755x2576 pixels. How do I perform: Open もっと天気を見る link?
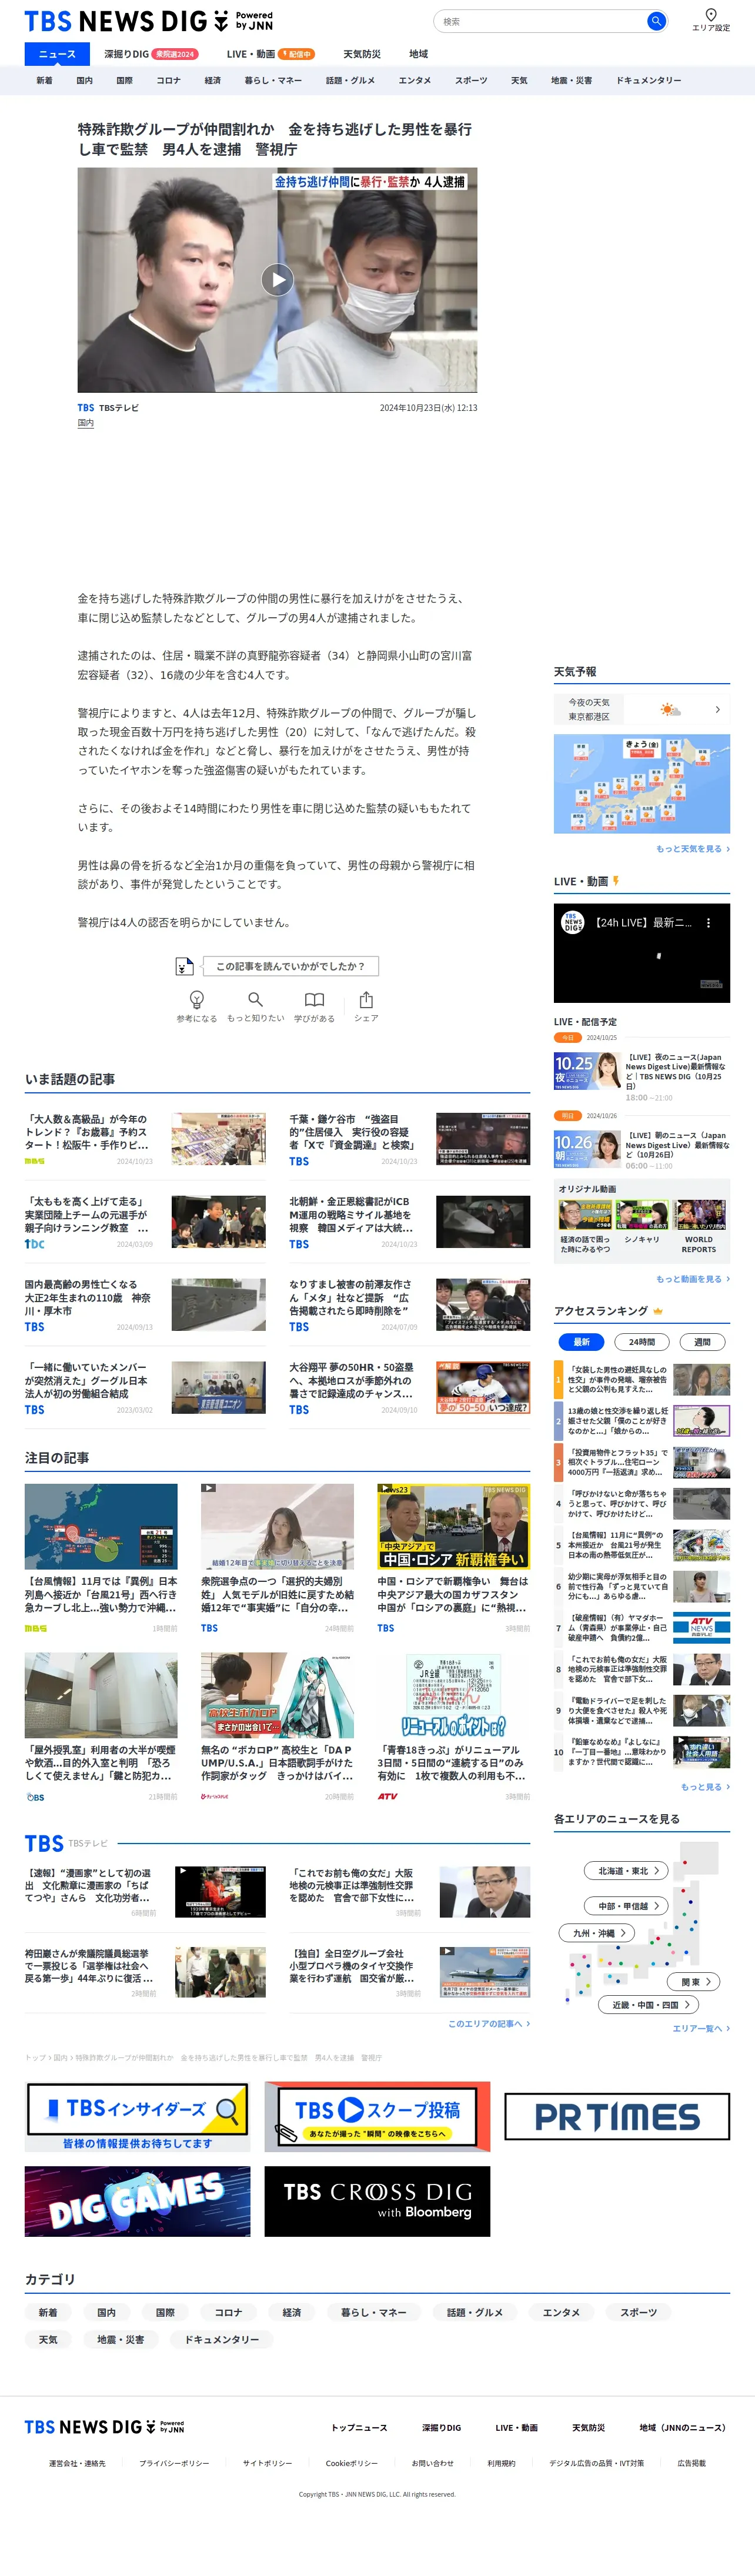692,849
